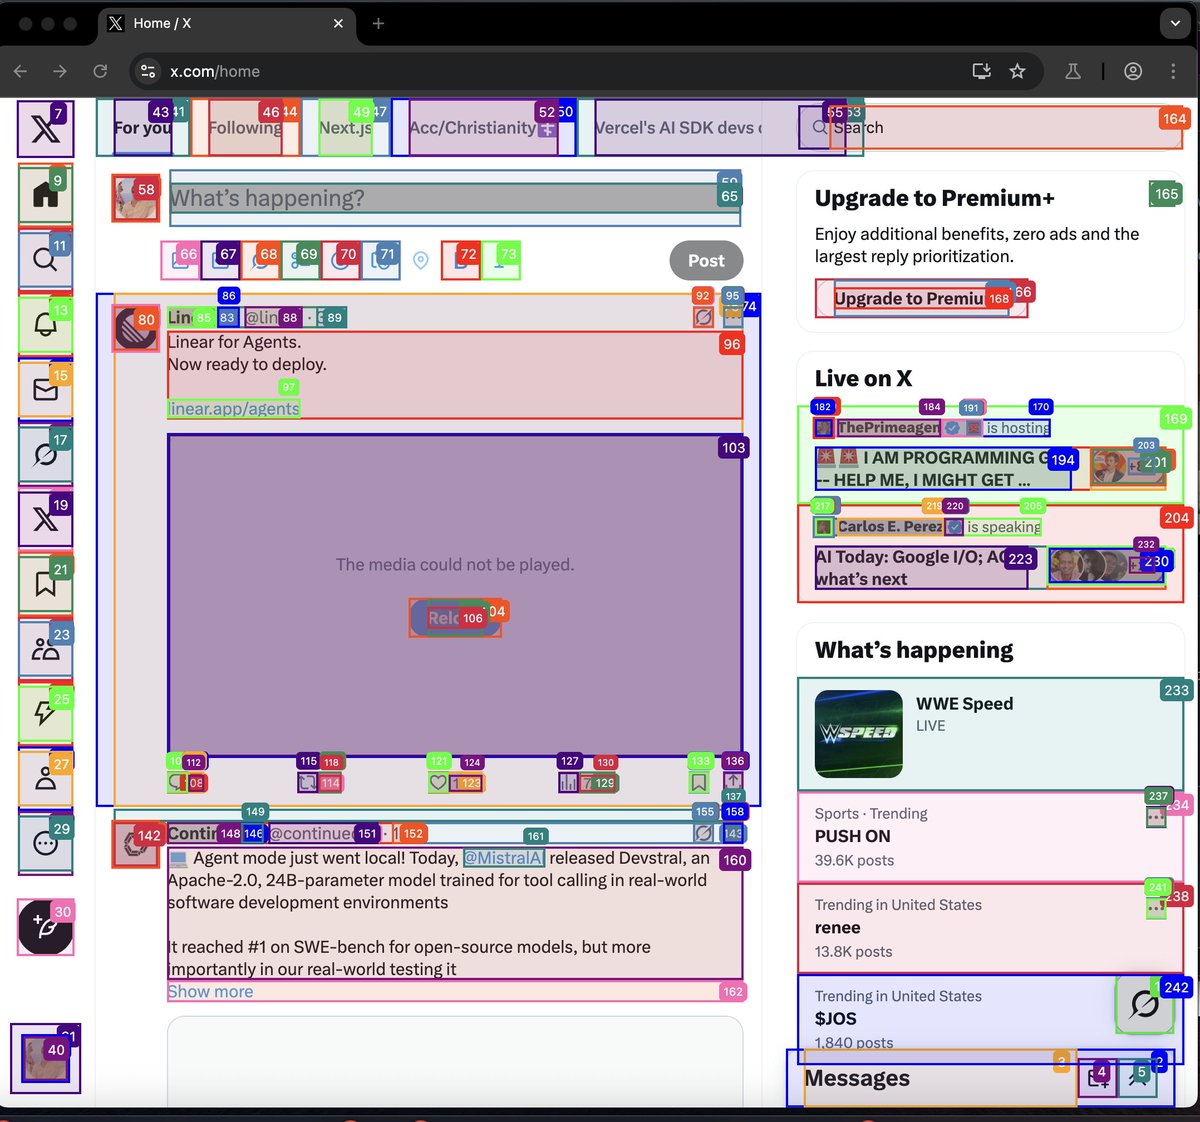Screen dimensions: 1200x1122
Task: Open the PUSH ON trending topic
Action: tap(990, 836)
